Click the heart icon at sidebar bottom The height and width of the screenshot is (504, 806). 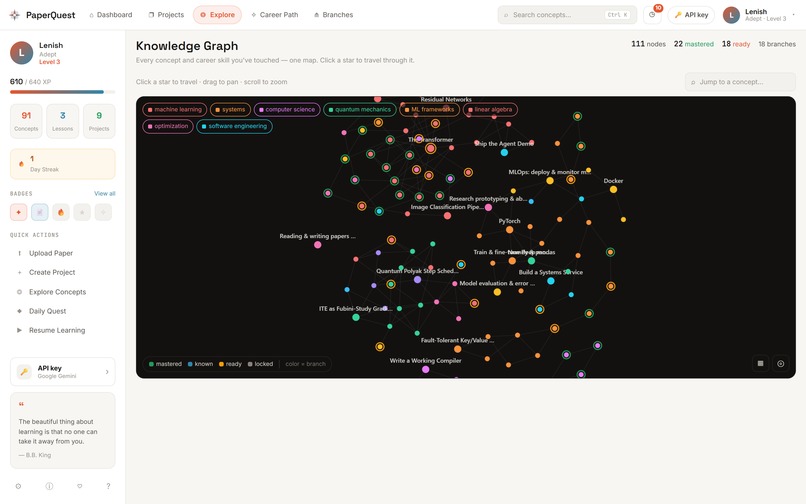(80, 486)
